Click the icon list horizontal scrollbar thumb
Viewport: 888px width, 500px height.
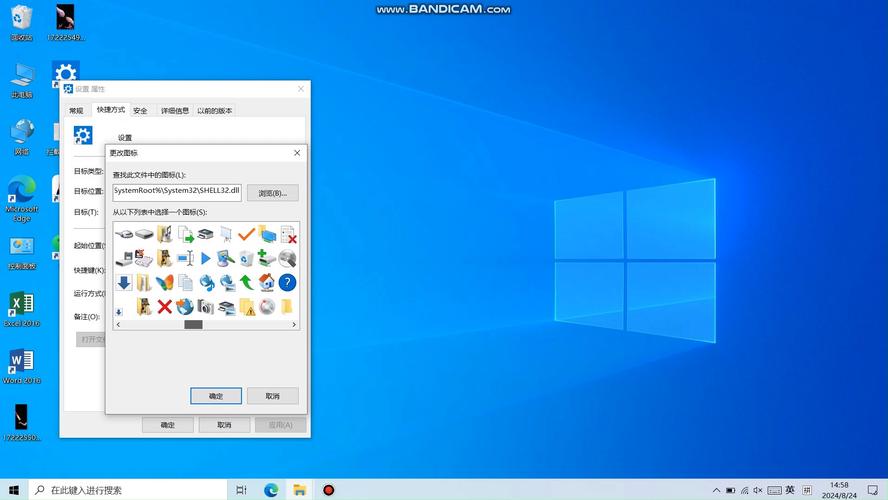click(193, 324)
